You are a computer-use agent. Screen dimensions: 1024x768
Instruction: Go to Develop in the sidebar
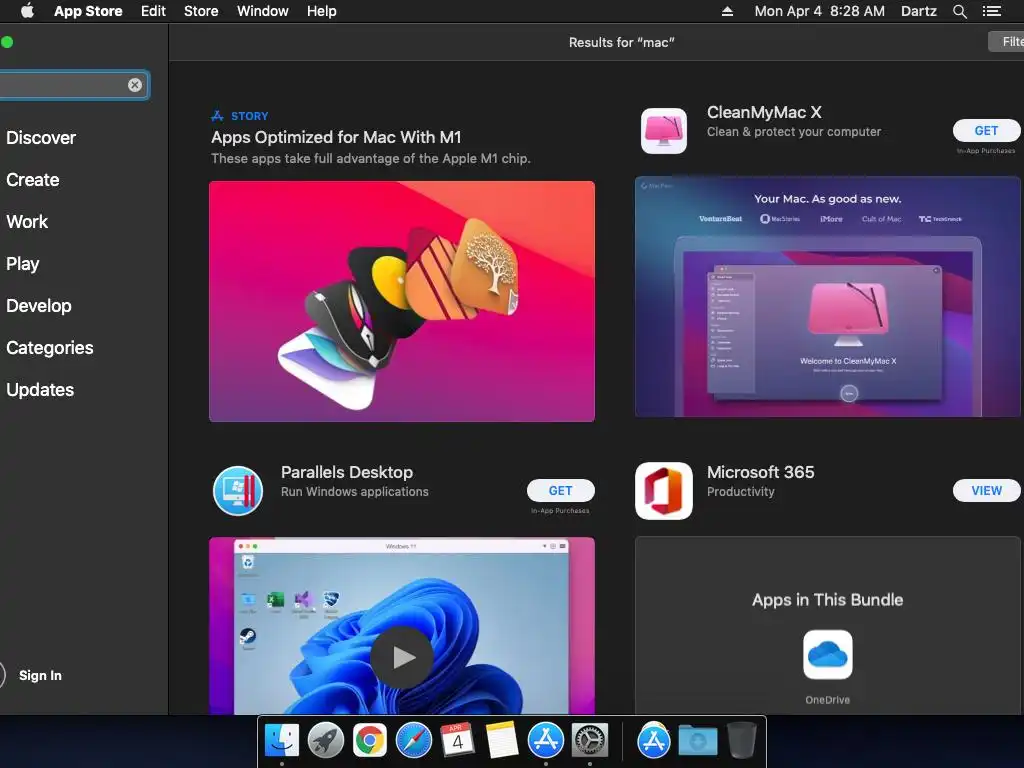39,306
